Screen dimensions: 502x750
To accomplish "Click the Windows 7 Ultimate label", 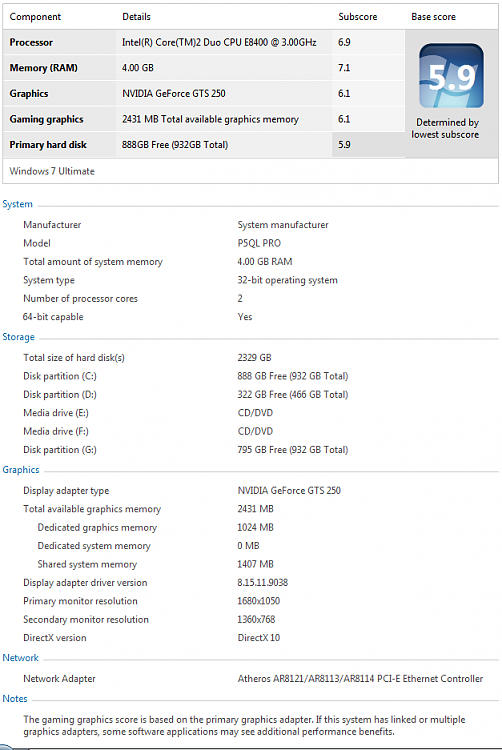I will 52,171.
